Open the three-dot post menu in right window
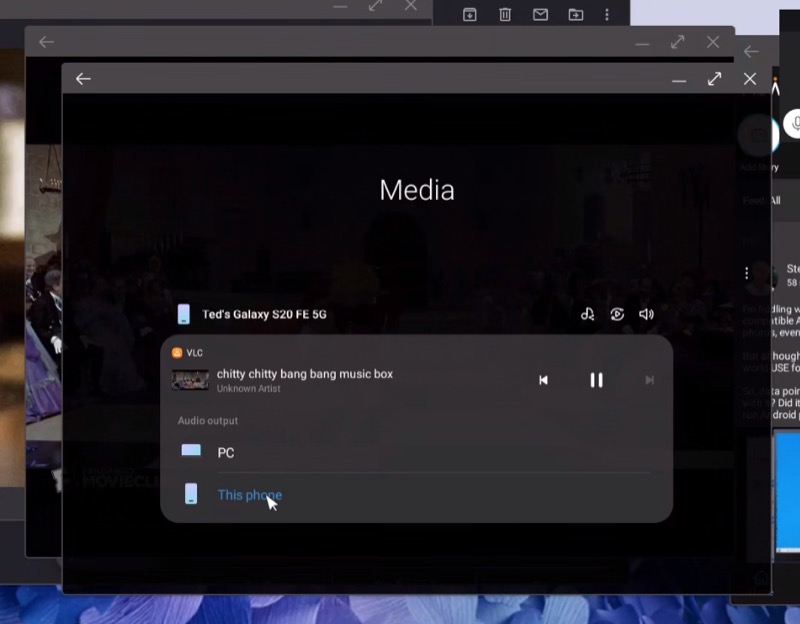The image size is (800, 624). [x=746, y=273]
